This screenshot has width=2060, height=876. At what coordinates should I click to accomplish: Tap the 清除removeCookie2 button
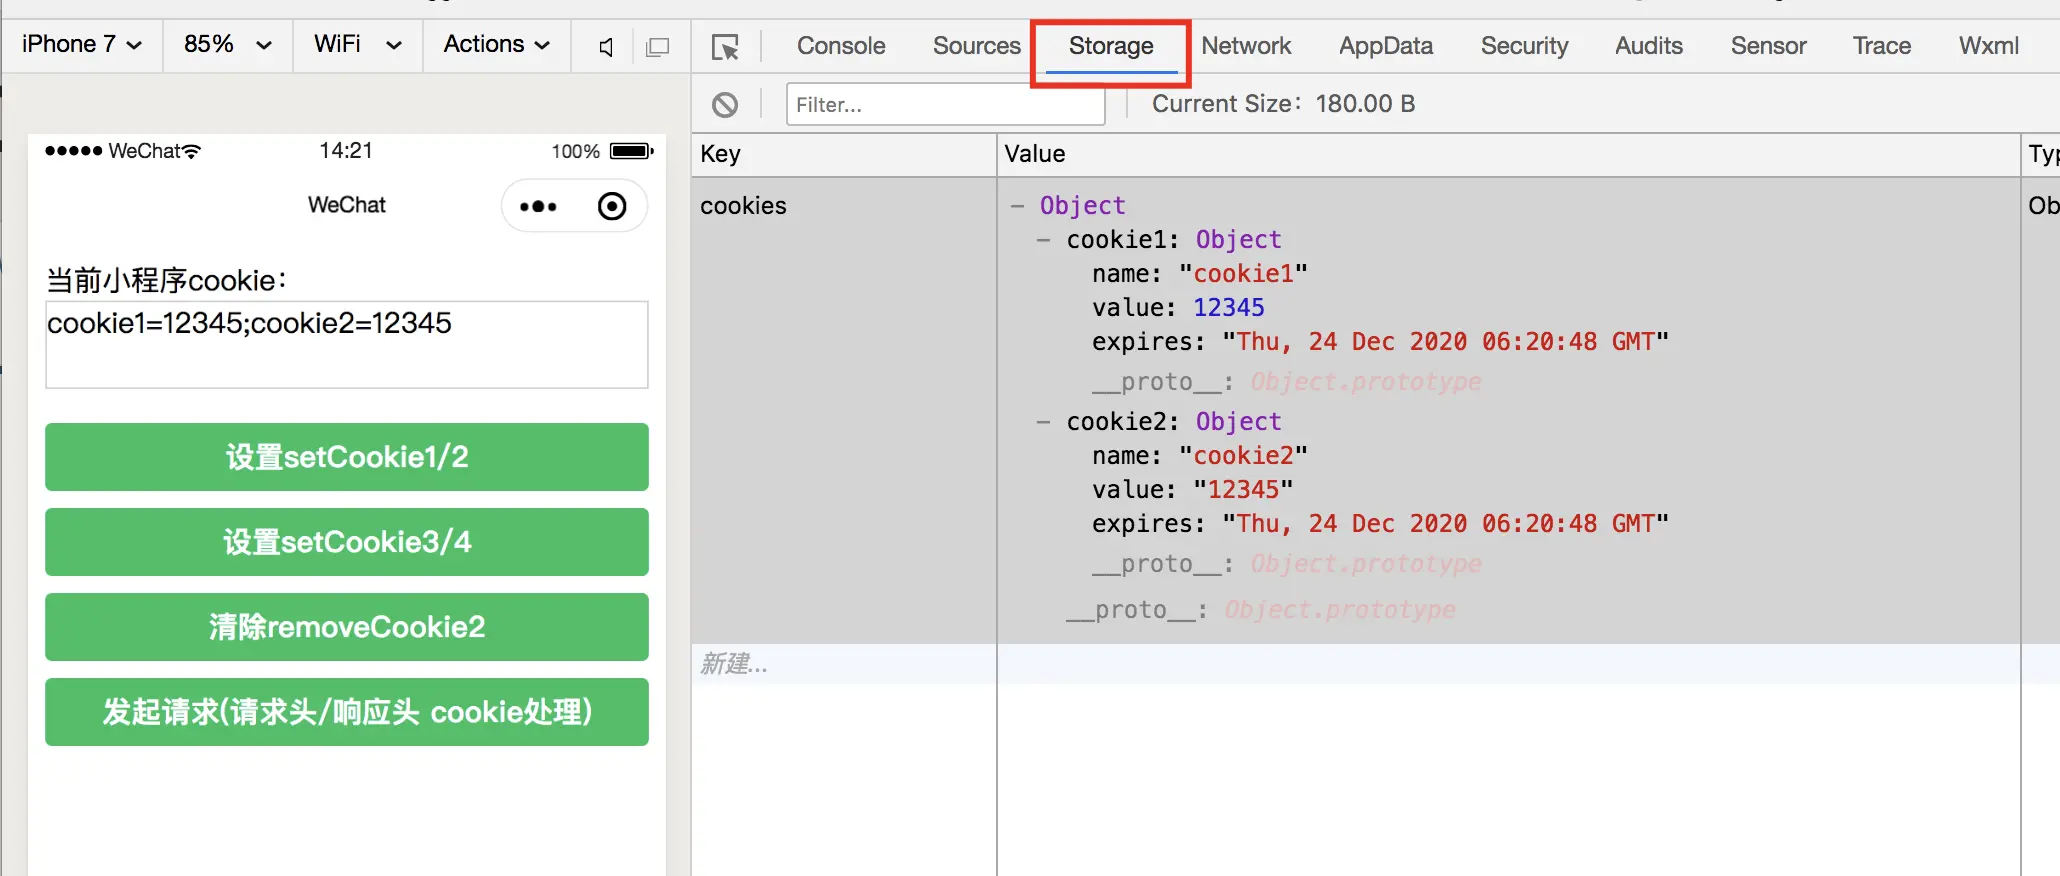point(347,627)
